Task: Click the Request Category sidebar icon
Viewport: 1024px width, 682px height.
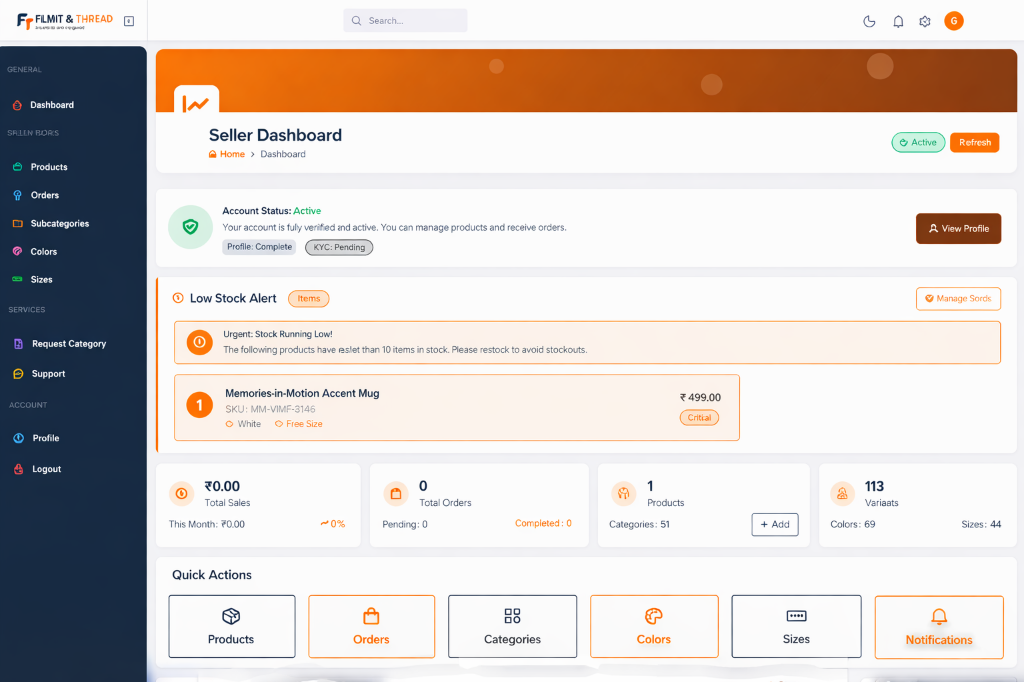Action: click(x=19, y=343)
